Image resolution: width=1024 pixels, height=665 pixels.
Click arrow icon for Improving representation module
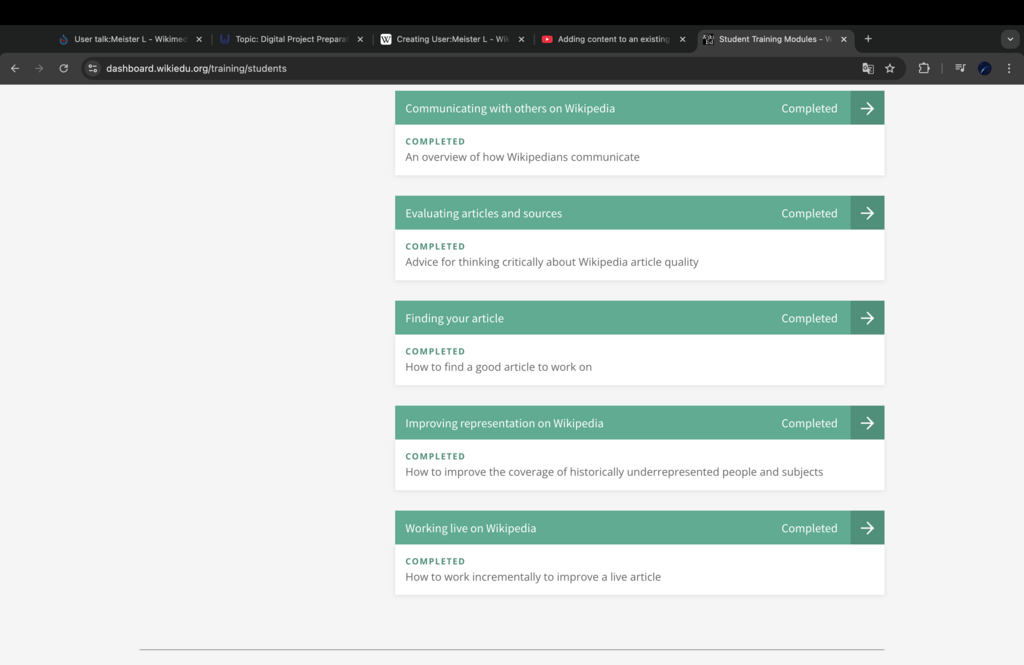(867, 423)
